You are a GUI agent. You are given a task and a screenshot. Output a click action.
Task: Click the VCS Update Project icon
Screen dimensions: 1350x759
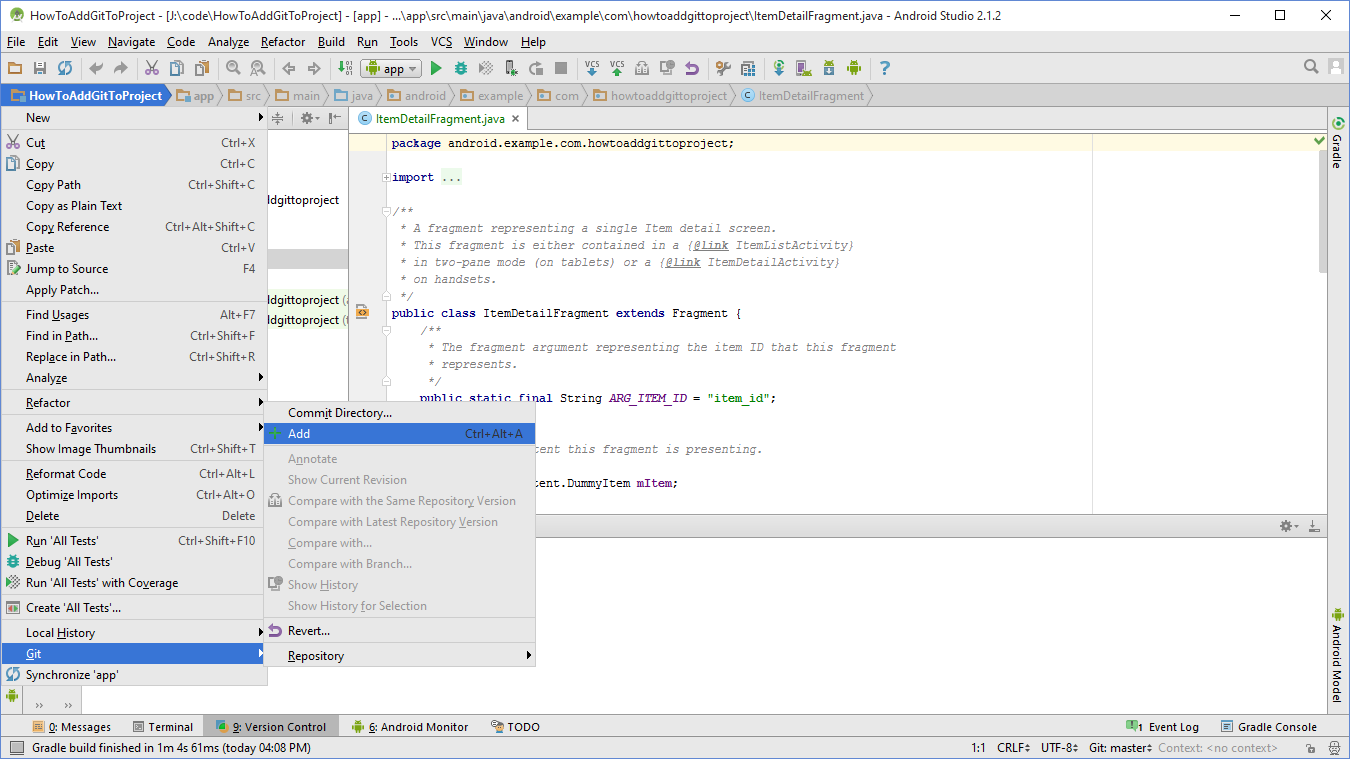[x=592, y=68]
